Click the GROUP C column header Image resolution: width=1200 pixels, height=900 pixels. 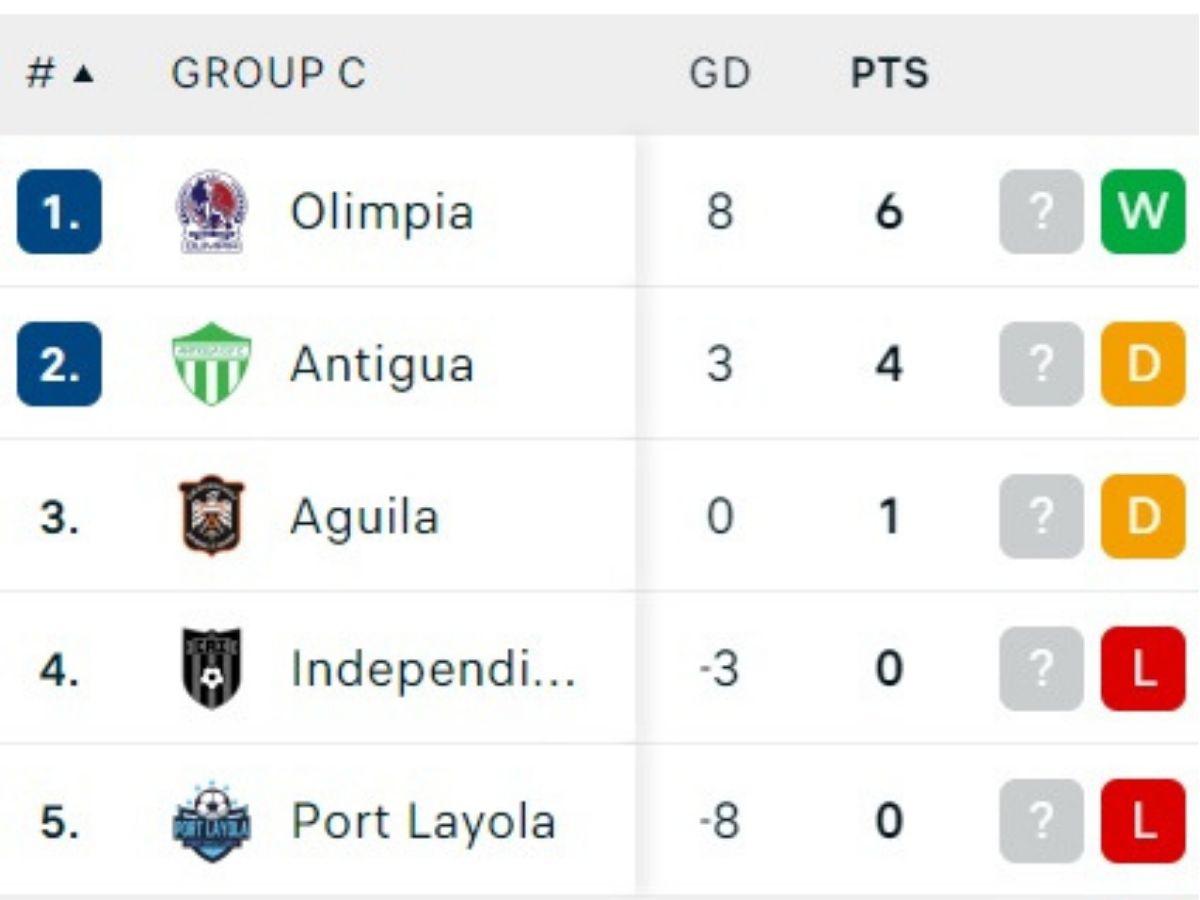tap(268, 74)
